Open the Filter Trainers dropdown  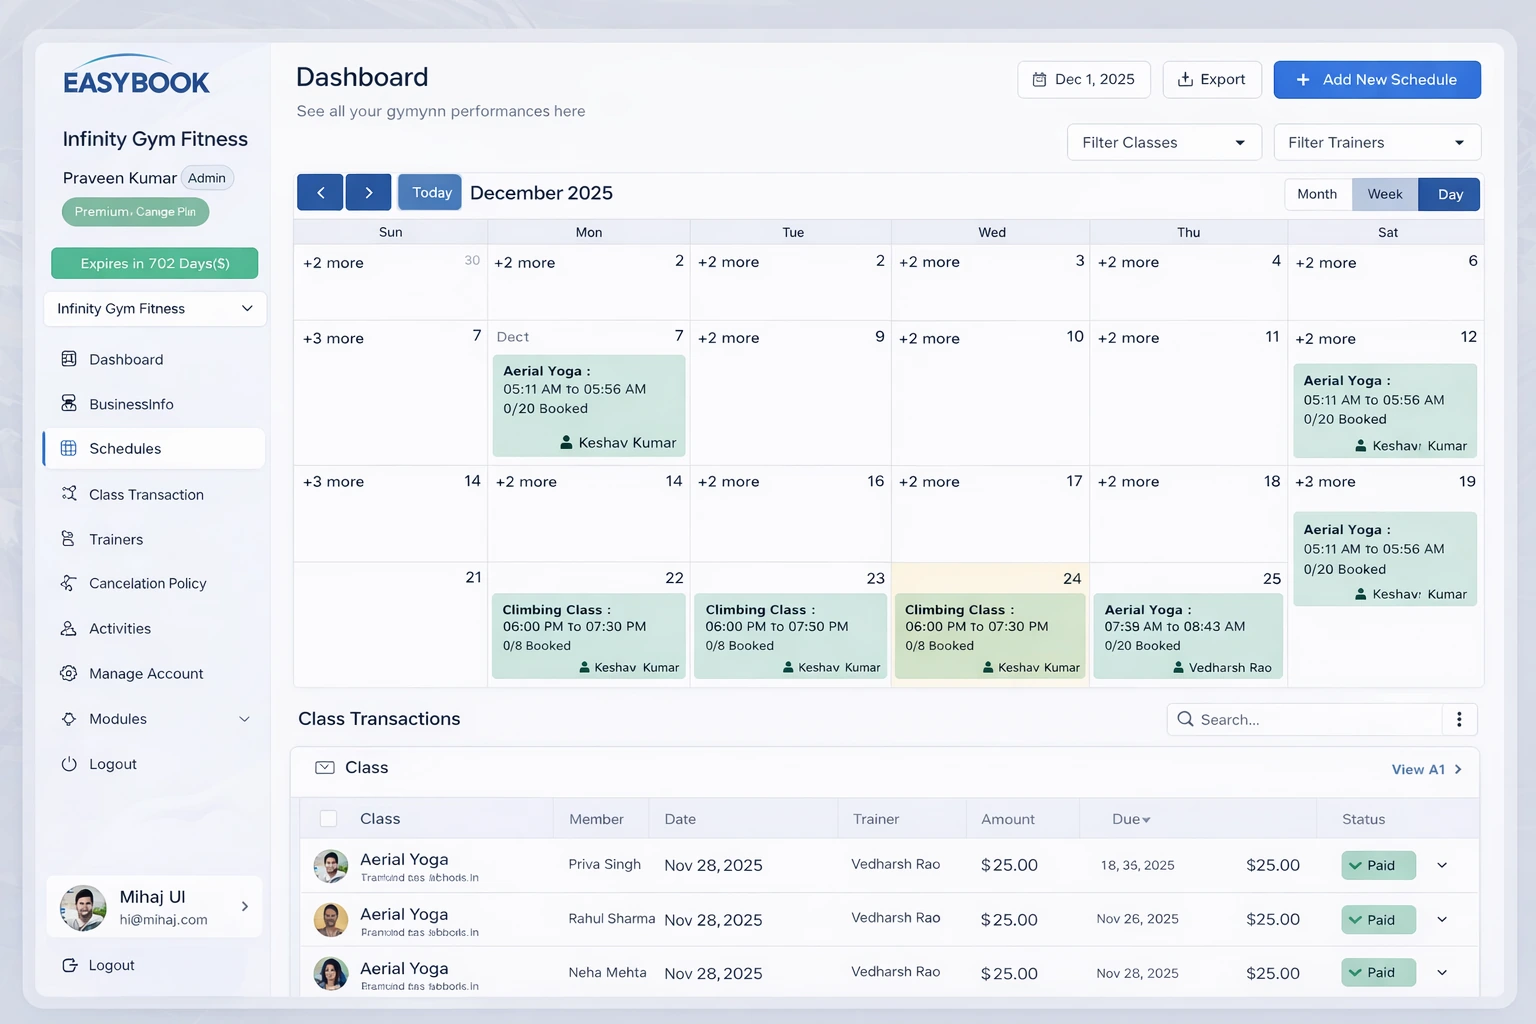pos(1376,143)
